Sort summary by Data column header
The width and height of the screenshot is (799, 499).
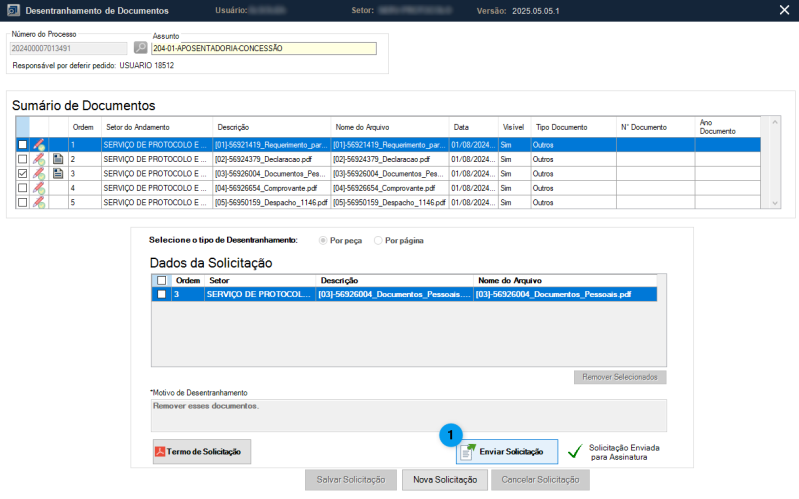click(x=473, y=127)
